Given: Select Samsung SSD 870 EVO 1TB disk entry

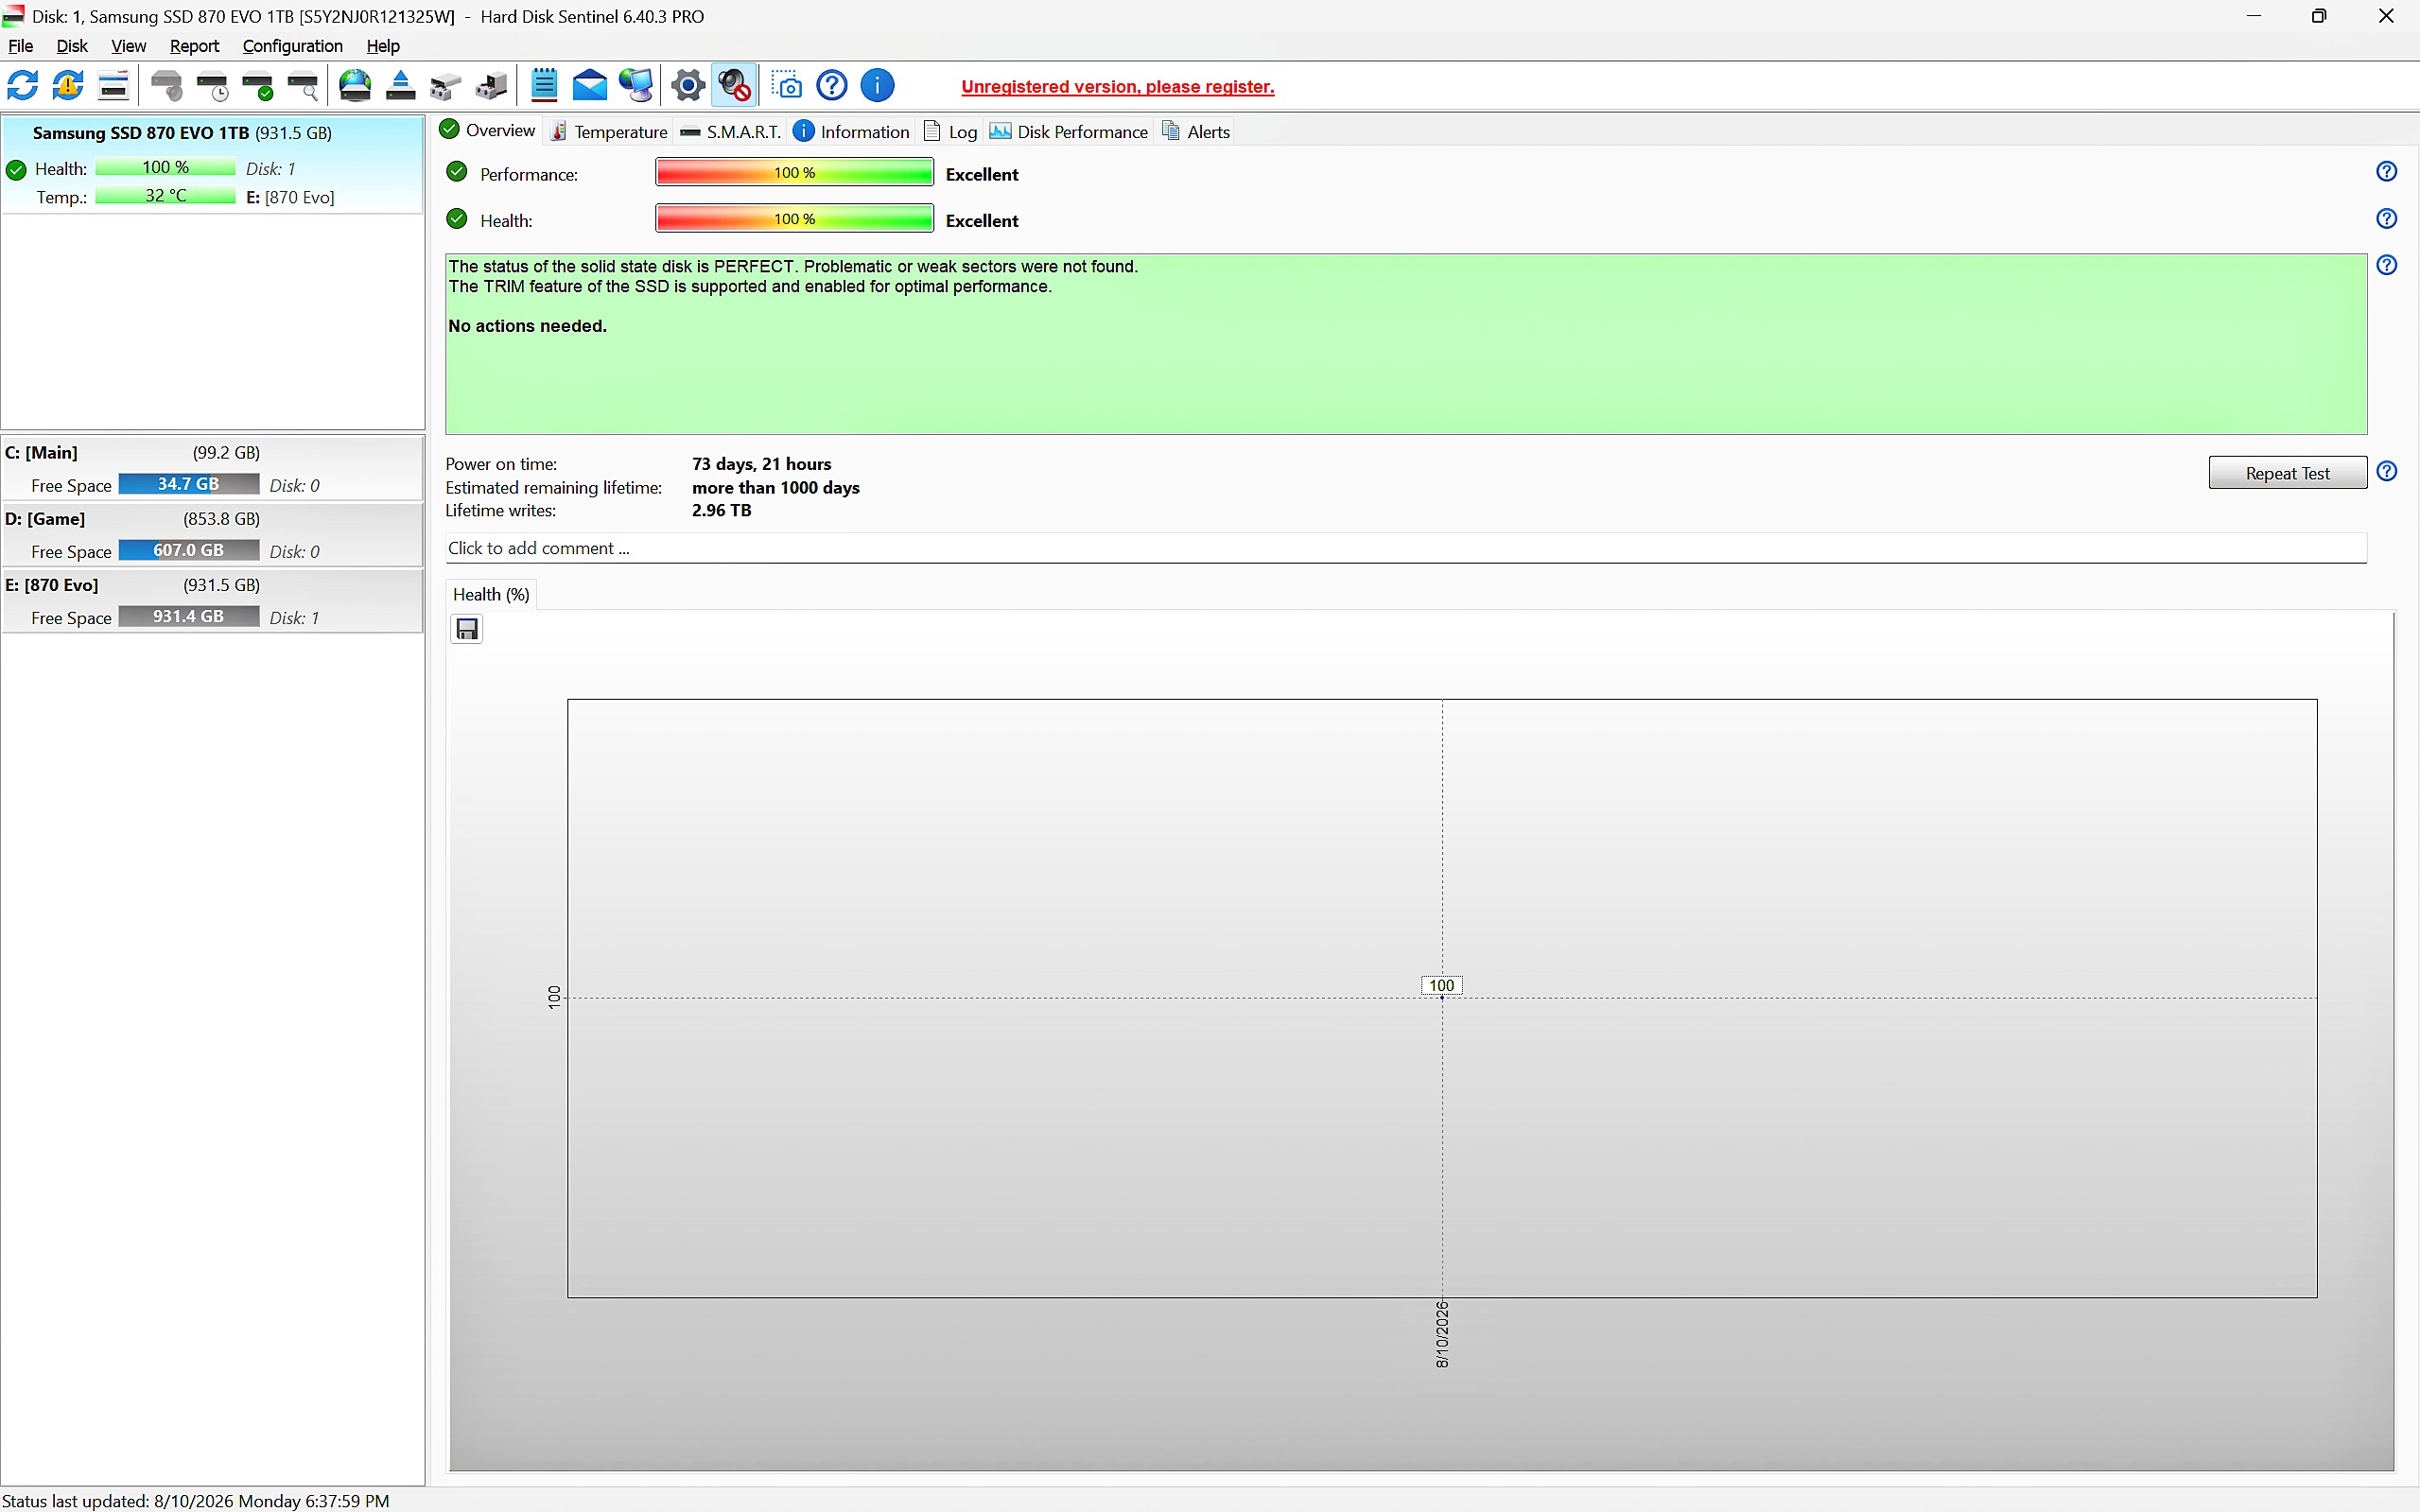Looking at the screenshot, I should pos(213,164).
